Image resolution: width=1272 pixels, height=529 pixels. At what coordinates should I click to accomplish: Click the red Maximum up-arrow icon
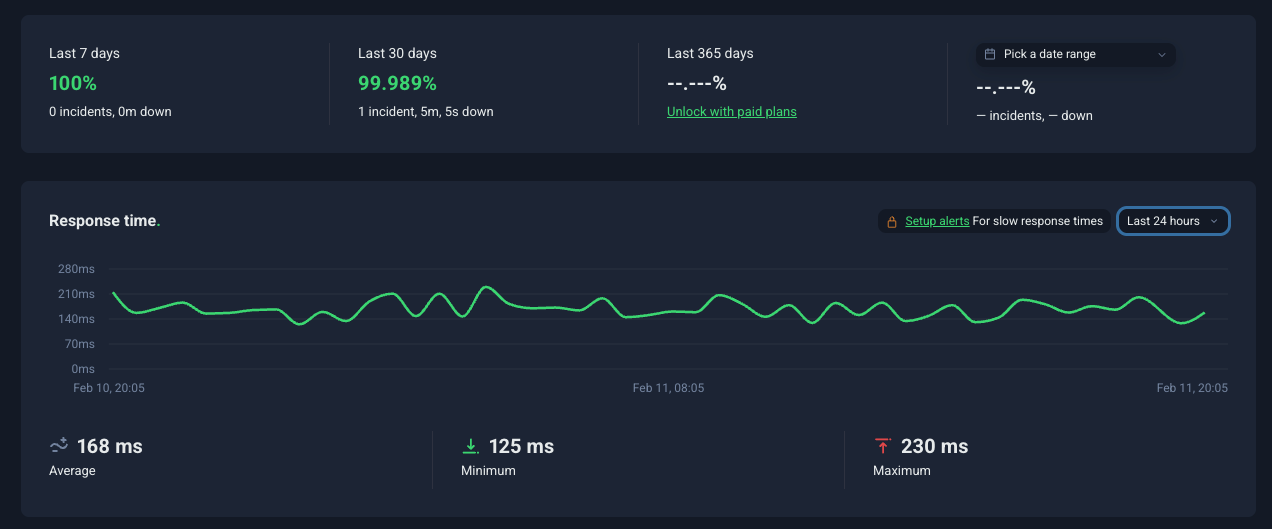pyautogui.click(x=882, y=446)
